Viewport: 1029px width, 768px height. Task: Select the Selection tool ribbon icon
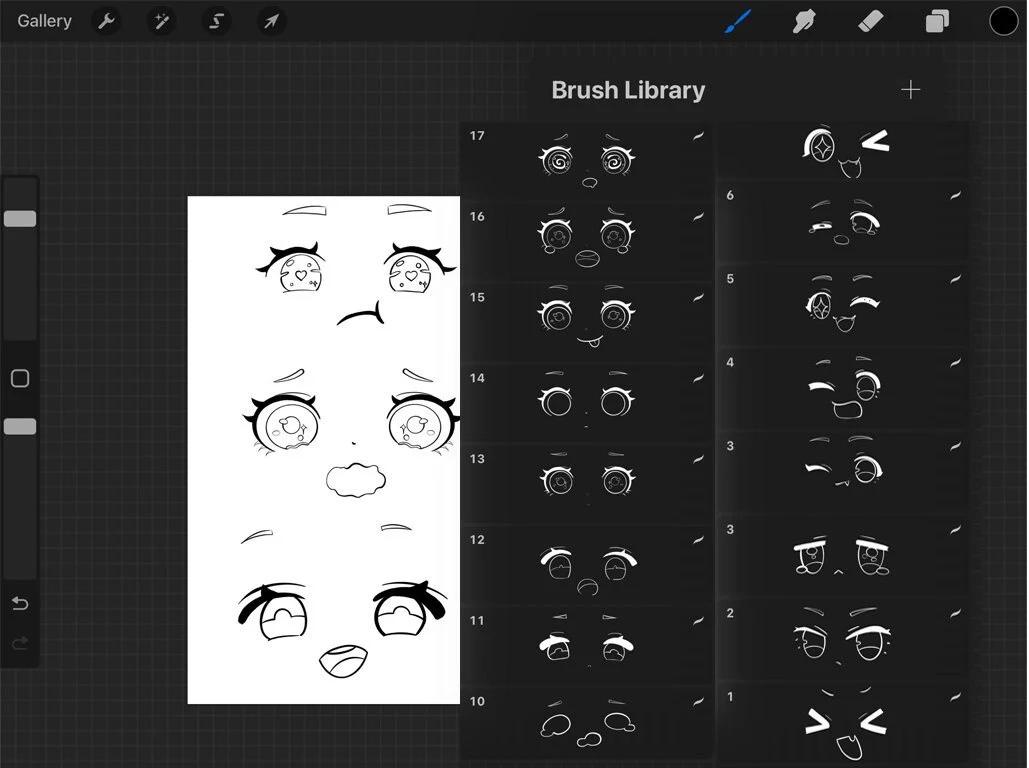click(x=216, y=22)
